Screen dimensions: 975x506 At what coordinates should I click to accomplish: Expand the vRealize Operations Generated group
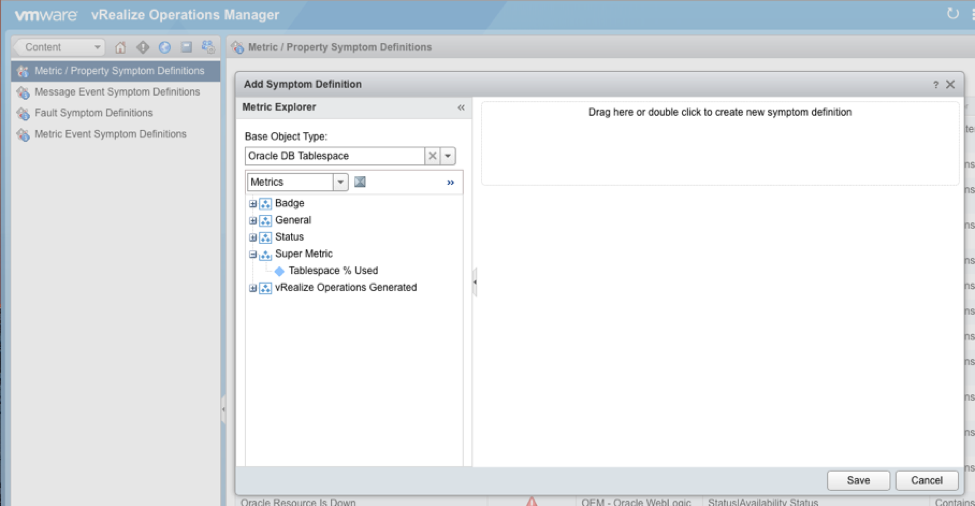253,288
